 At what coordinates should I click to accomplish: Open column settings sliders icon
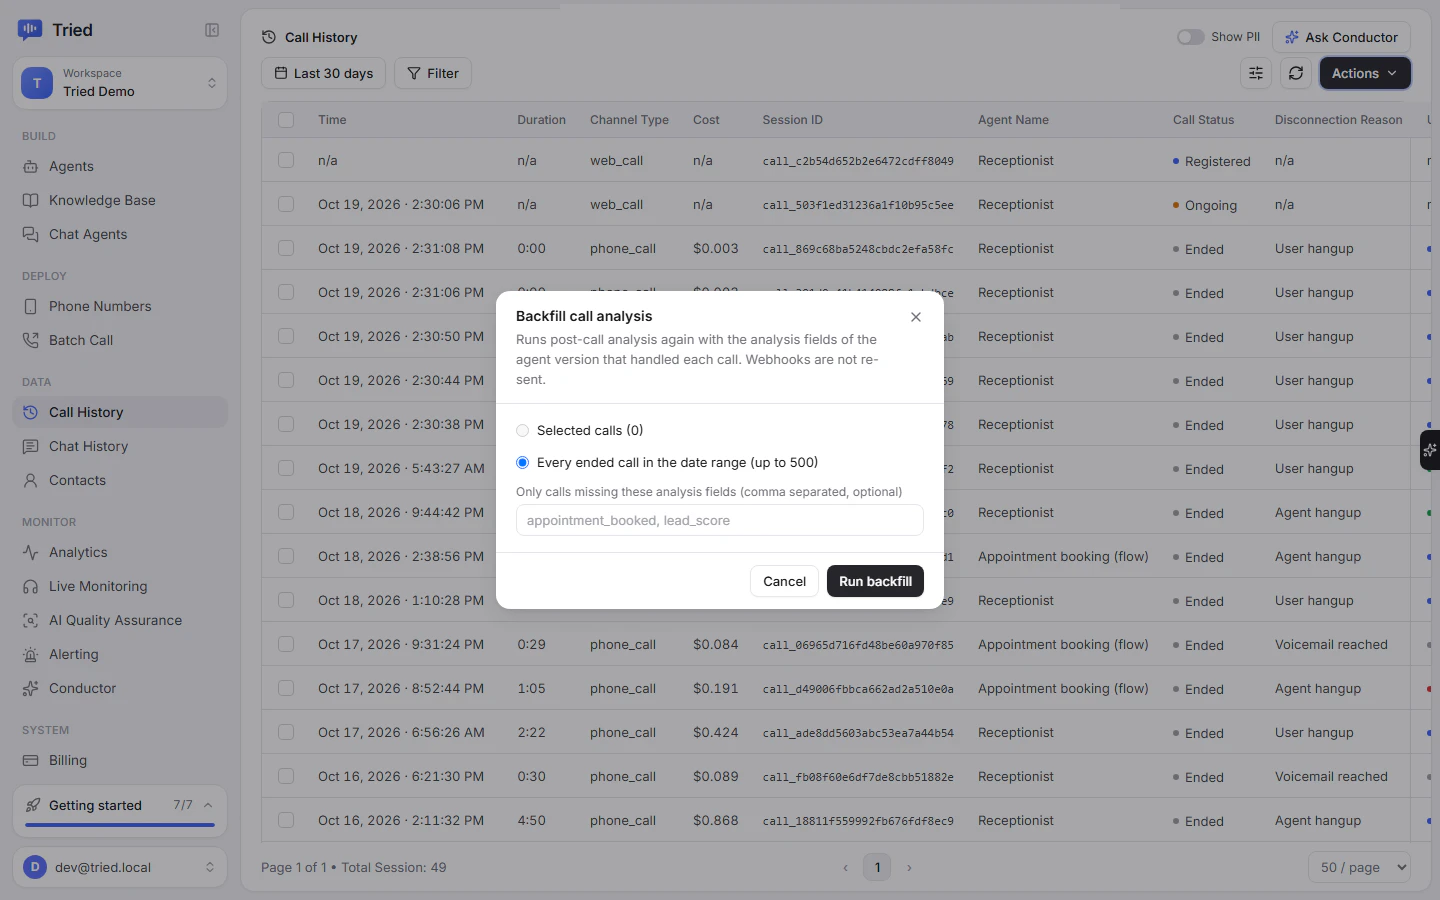tap(1256, 73)
